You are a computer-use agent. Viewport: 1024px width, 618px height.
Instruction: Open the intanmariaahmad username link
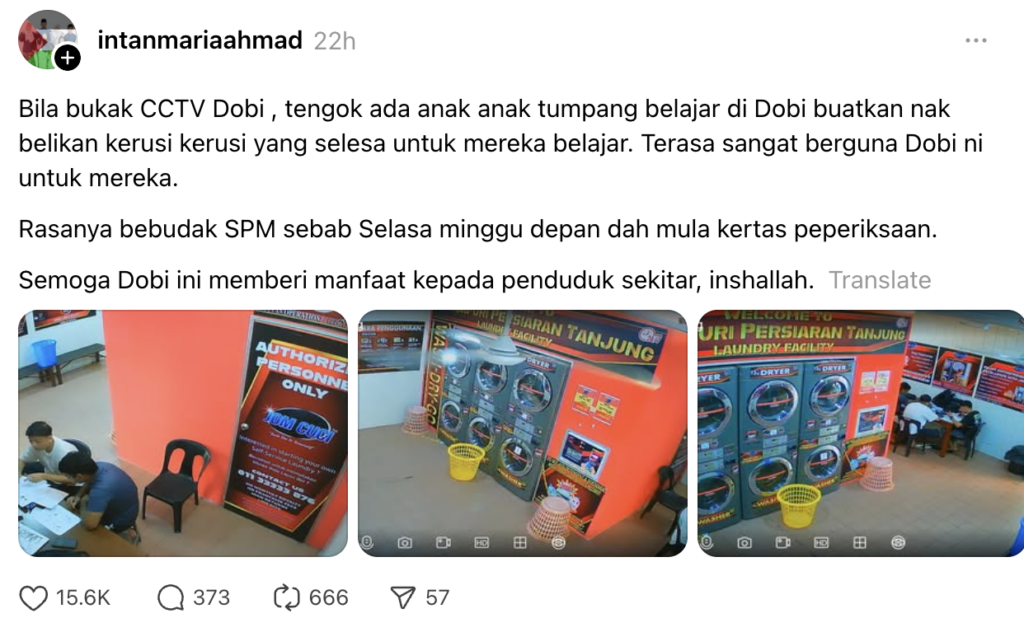pos(200,41)
